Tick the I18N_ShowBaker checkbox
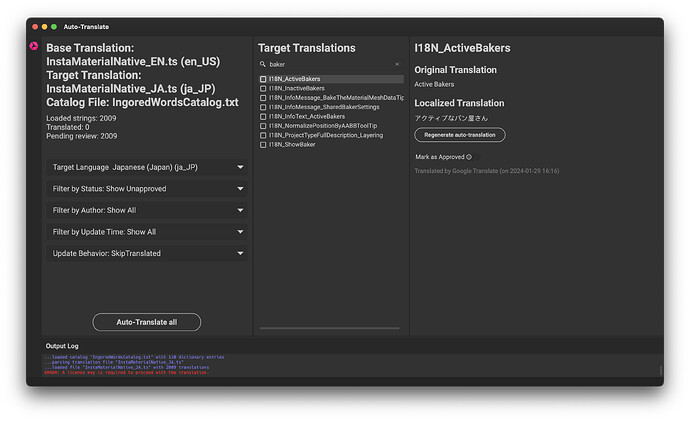 click(263, 144)
